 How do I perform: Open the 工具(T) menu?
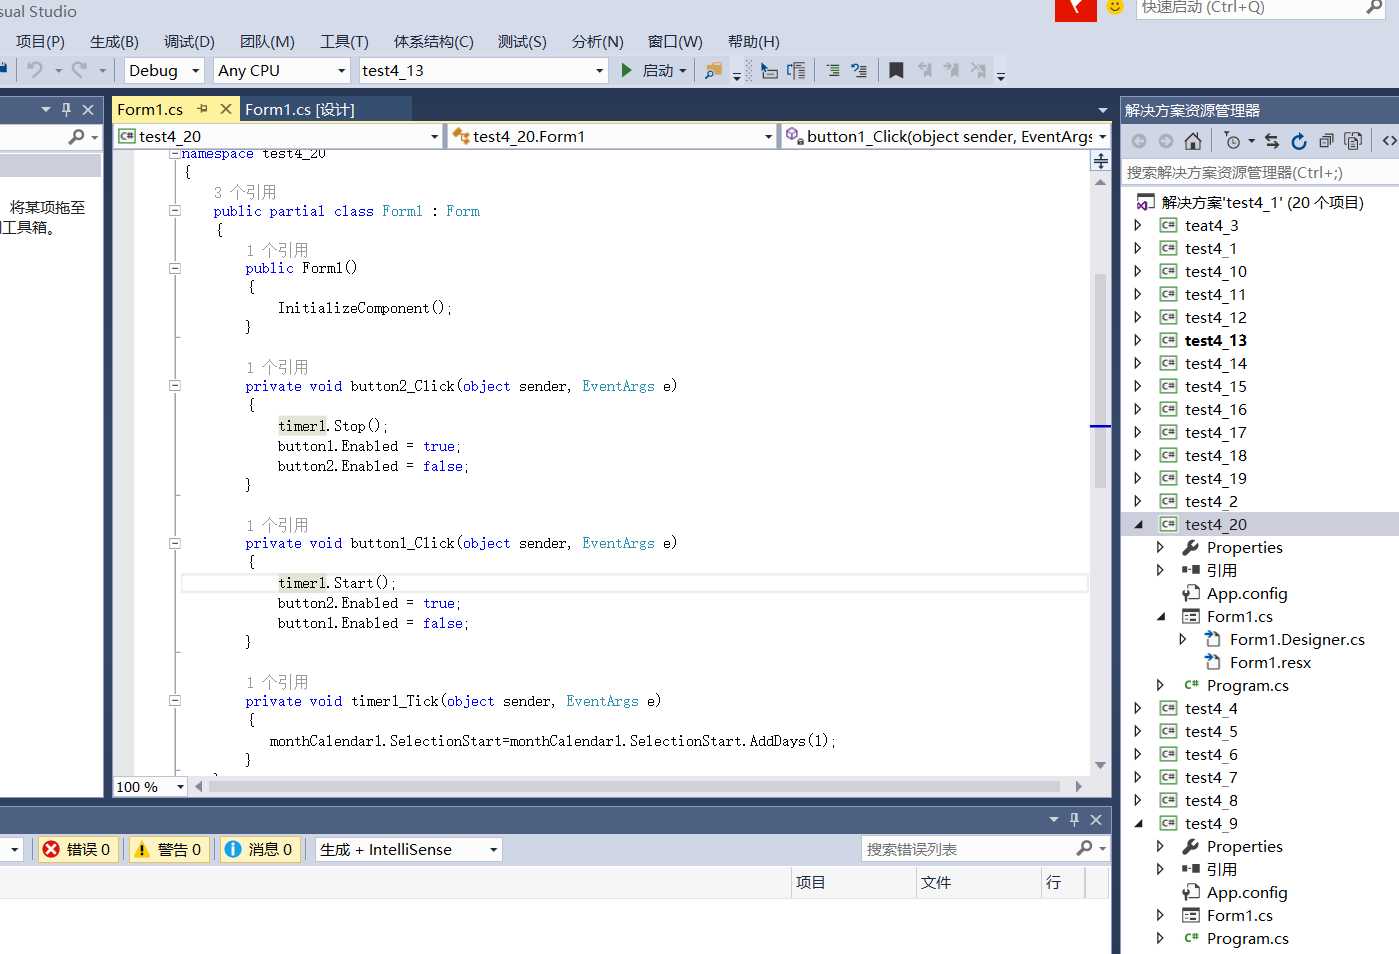coord(344,41)
